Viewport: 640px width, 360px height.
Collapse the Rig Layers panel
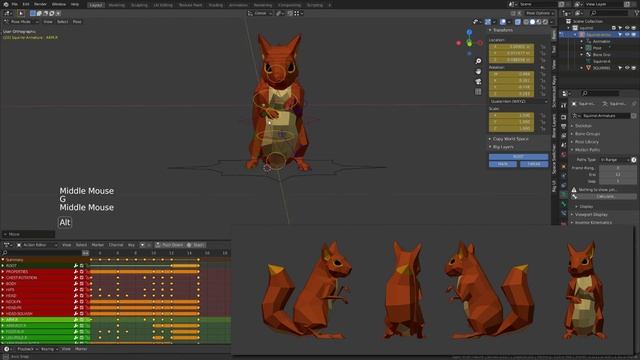pyautogui.click(x=503, y=147)
